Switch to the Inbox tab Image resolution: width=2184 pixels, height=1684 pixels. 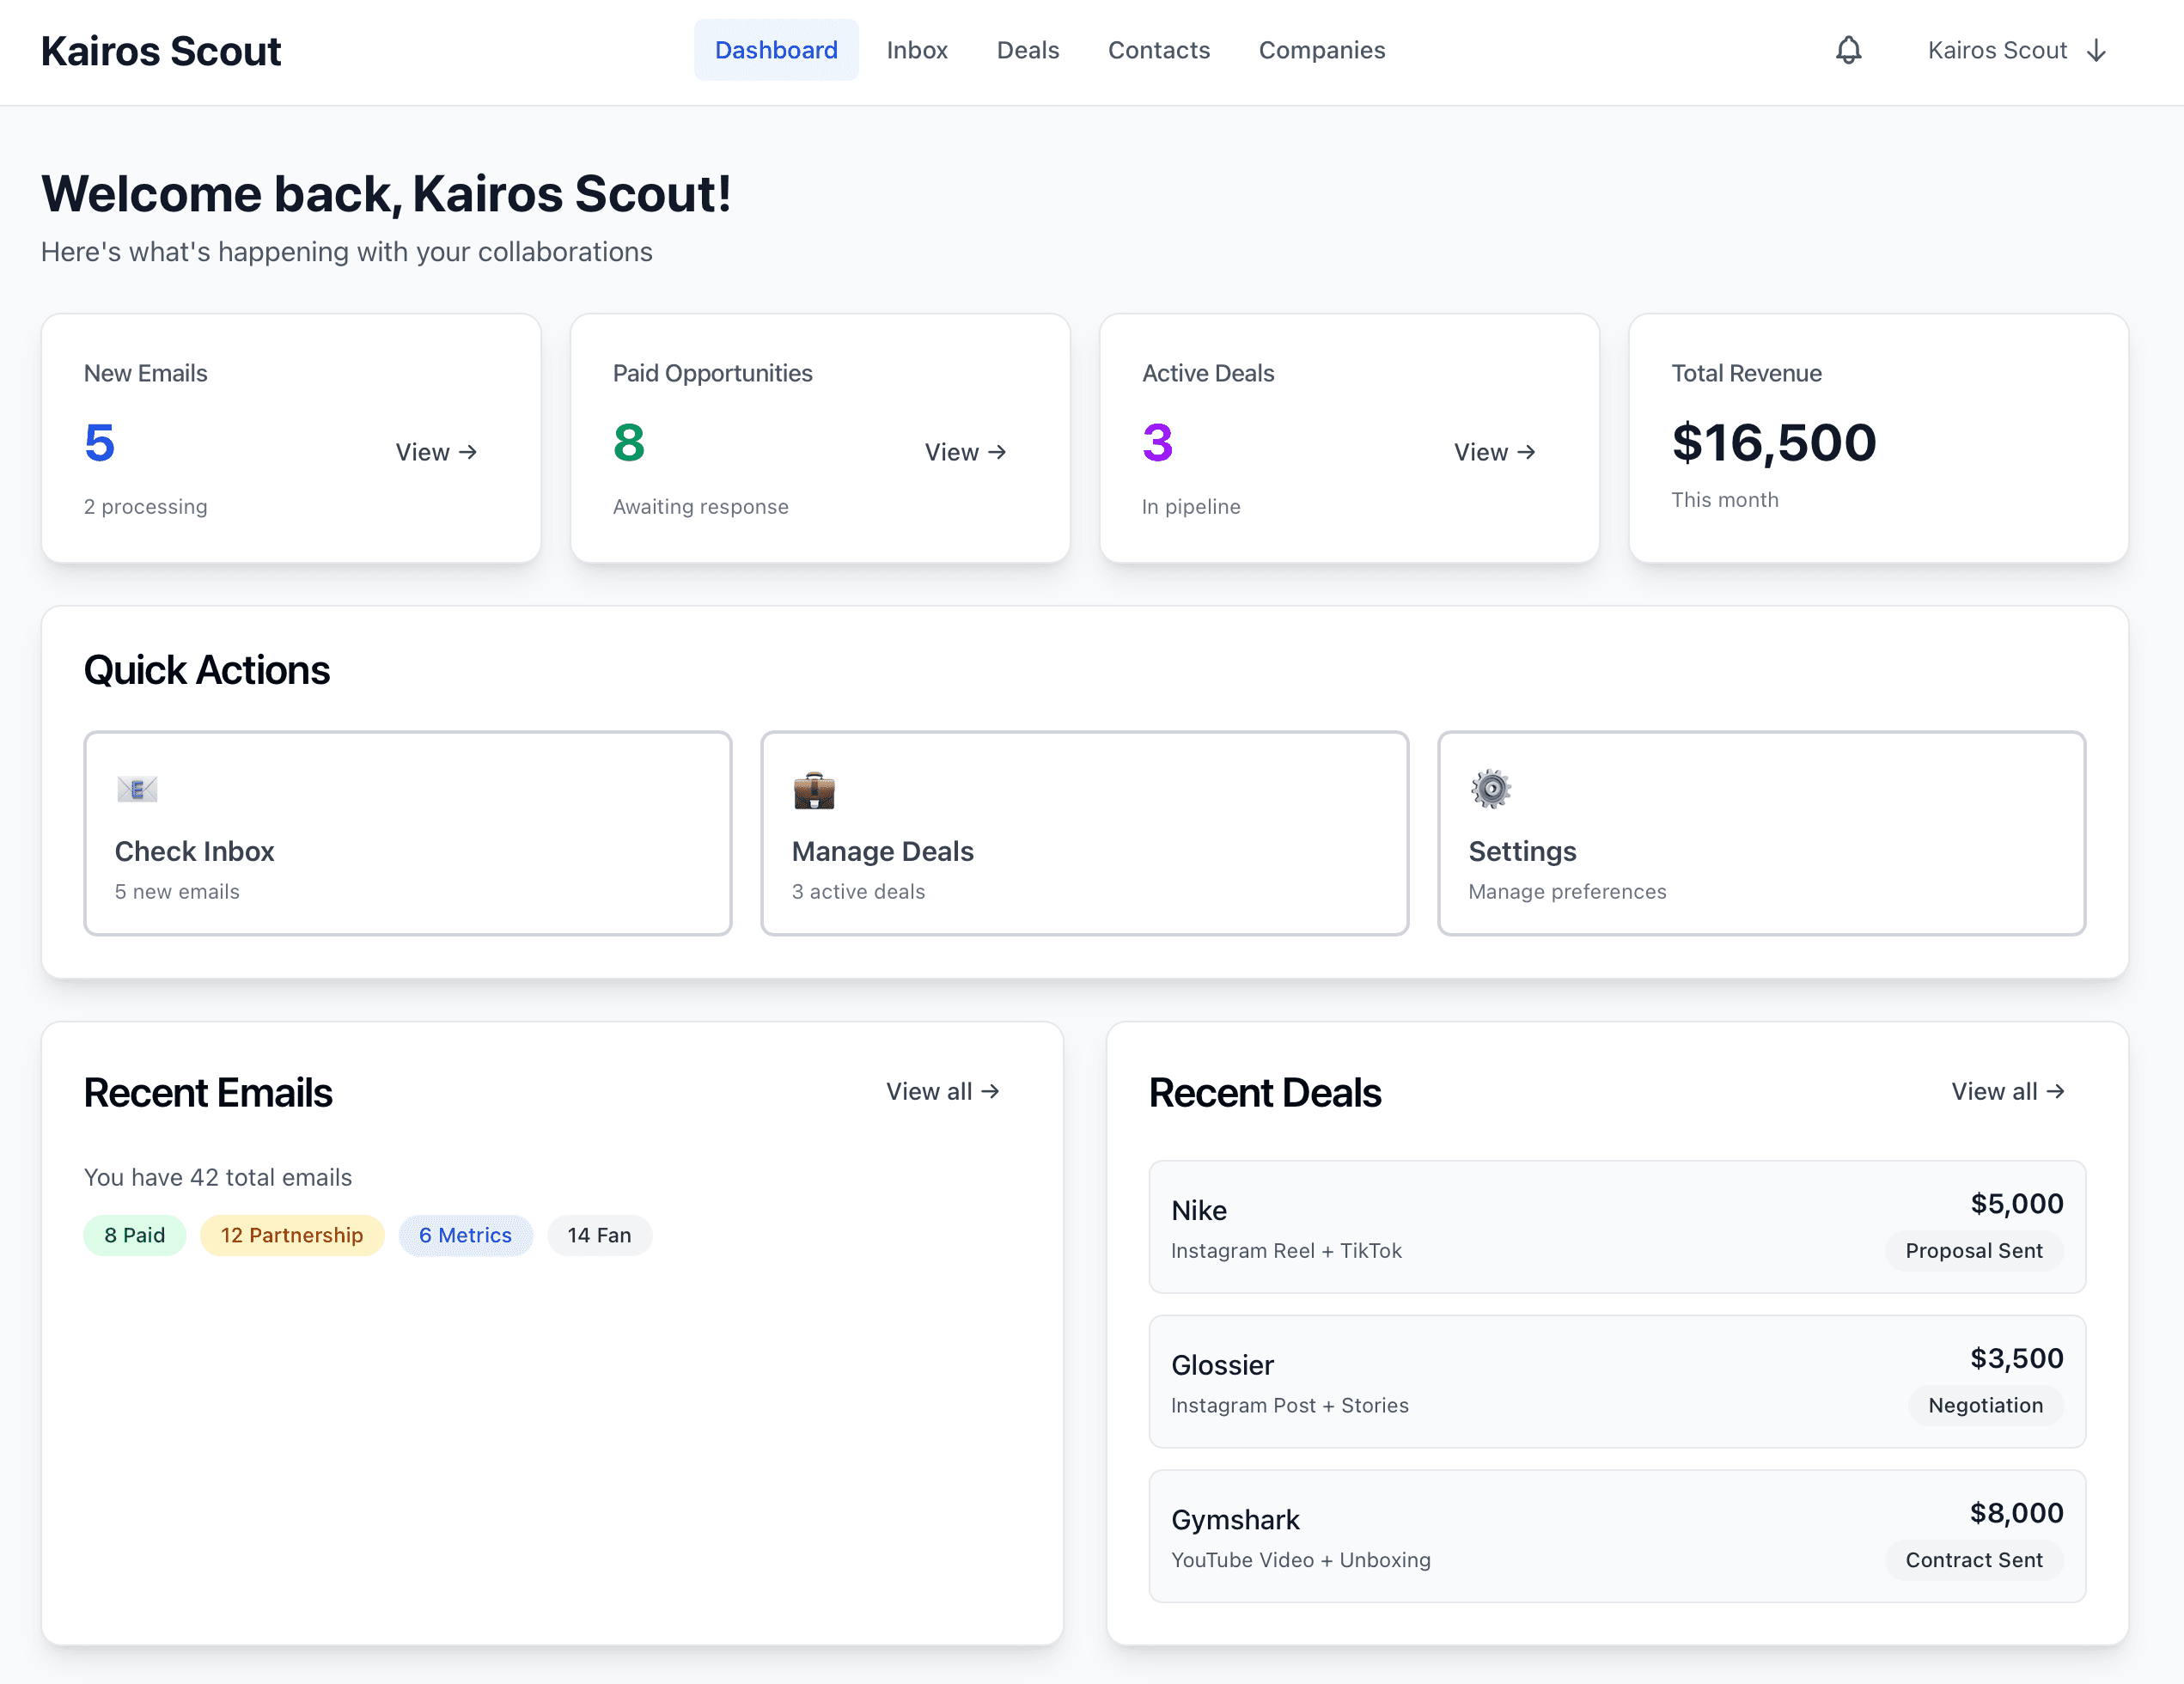917,50
